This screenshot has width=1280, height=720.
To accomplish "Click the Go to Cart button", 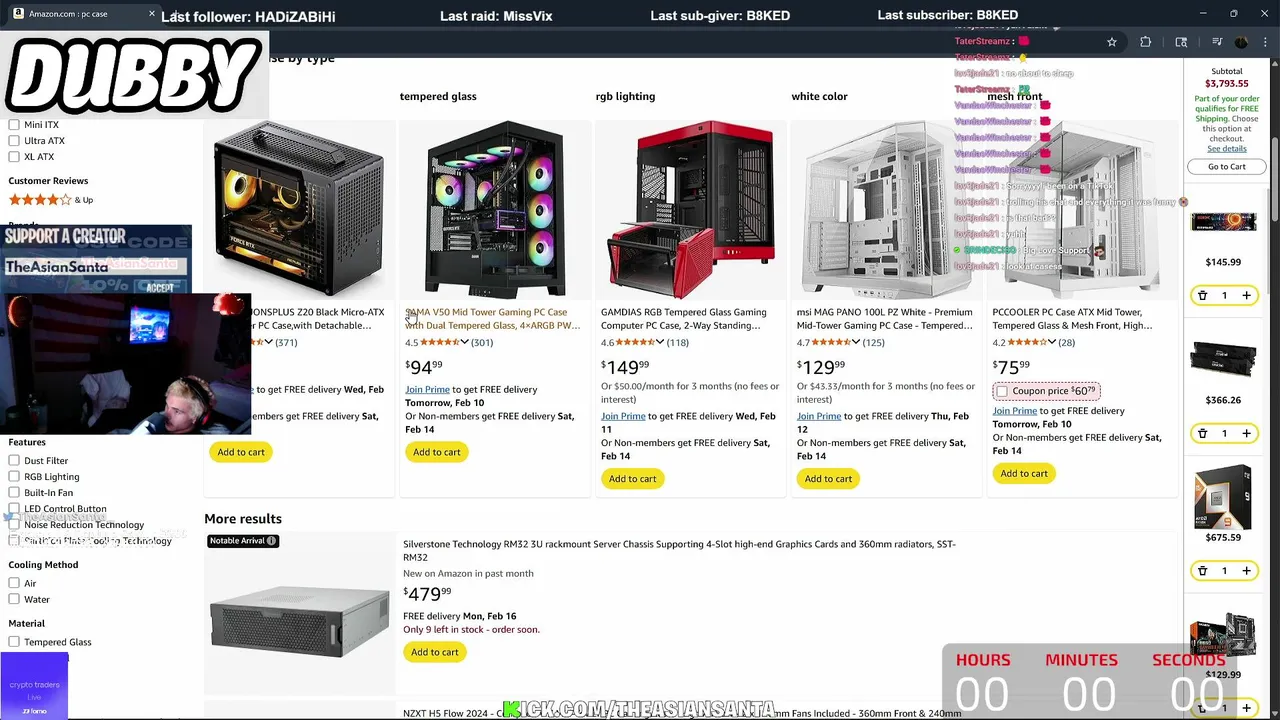I will tap(1226, 167).
